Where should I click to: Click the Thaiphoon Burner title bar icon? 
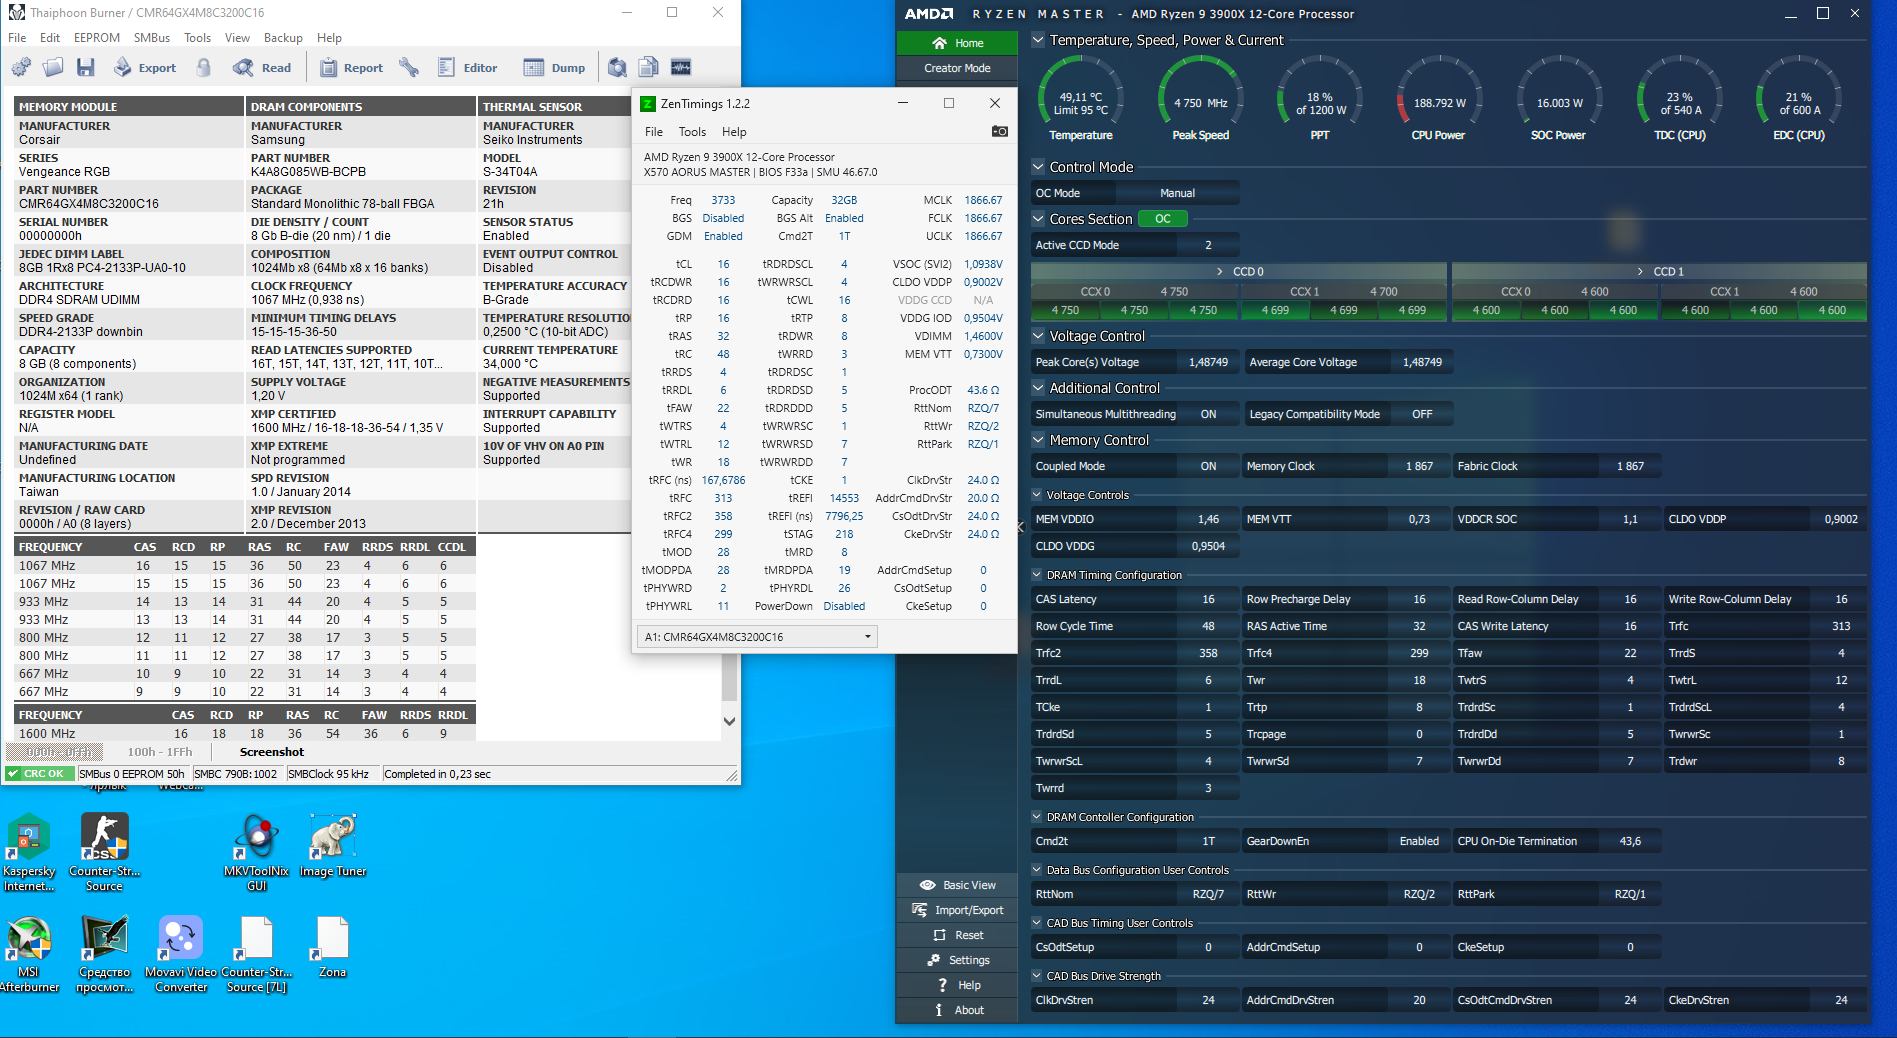17,12
